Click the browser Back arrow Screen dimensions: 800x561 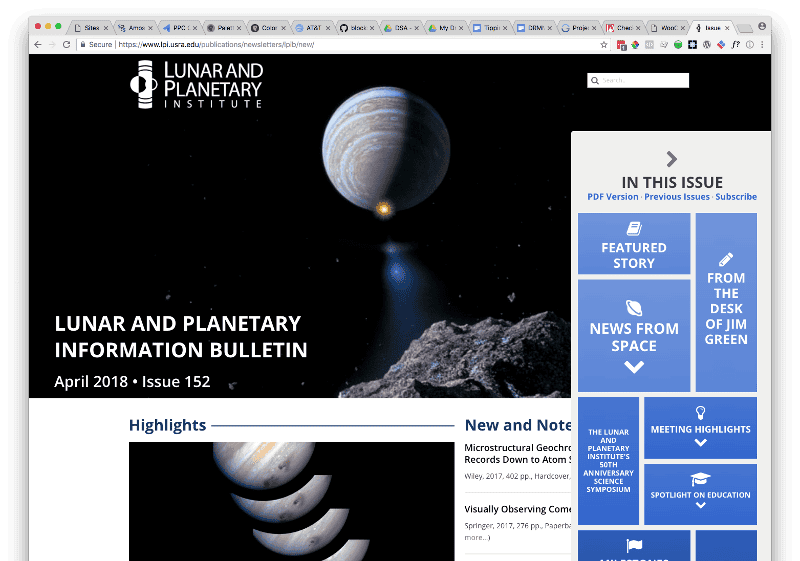click(x=38, y=44)
